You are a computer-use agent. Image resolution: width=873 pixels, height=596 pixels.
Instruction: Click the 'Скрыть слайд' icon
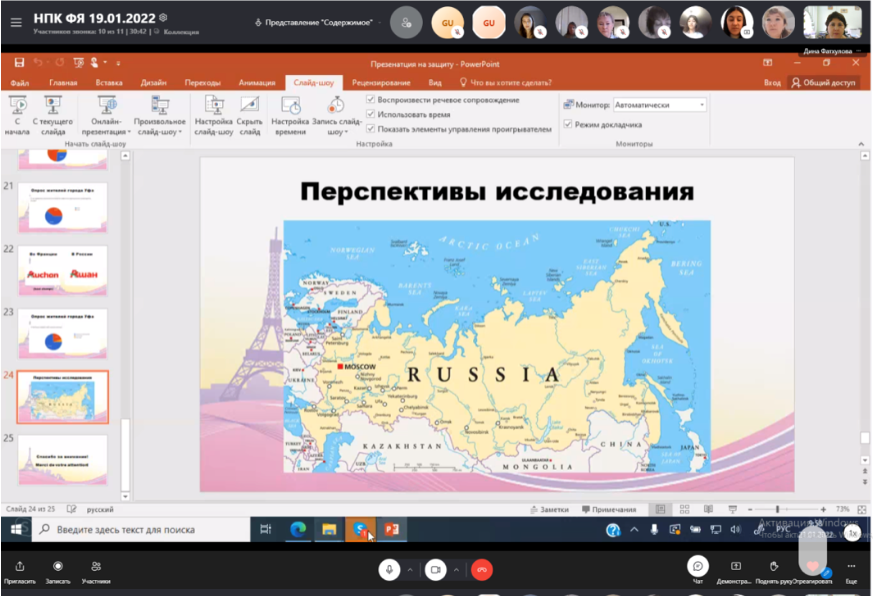coord(250,104)
